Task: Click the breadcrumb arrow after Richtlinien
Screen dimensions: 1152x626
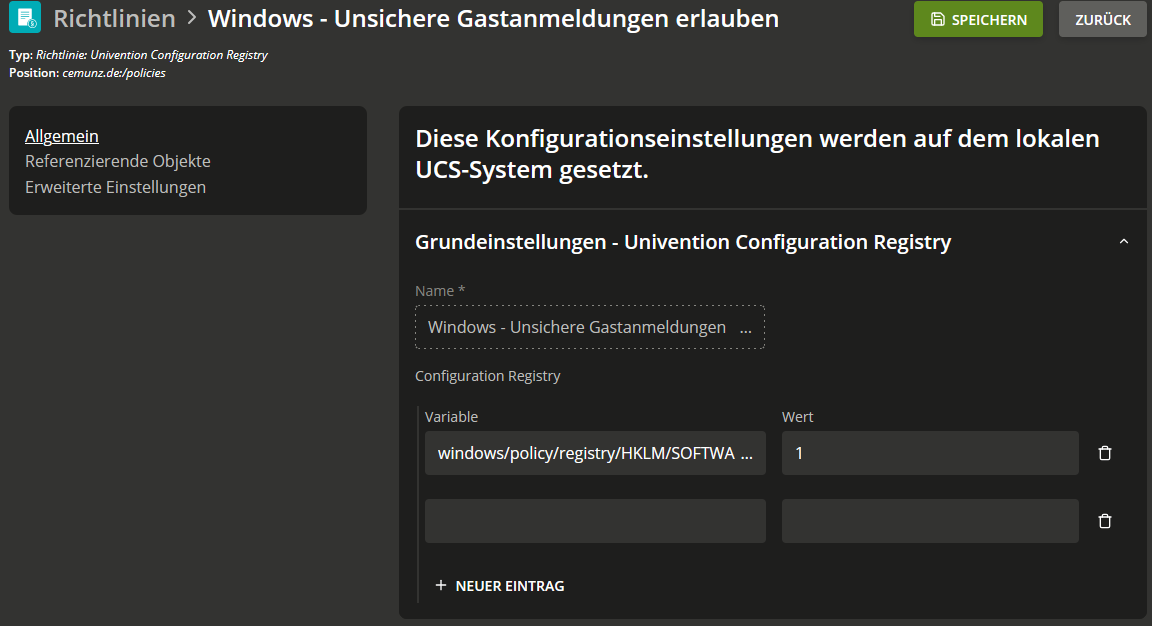Action: 192,18
